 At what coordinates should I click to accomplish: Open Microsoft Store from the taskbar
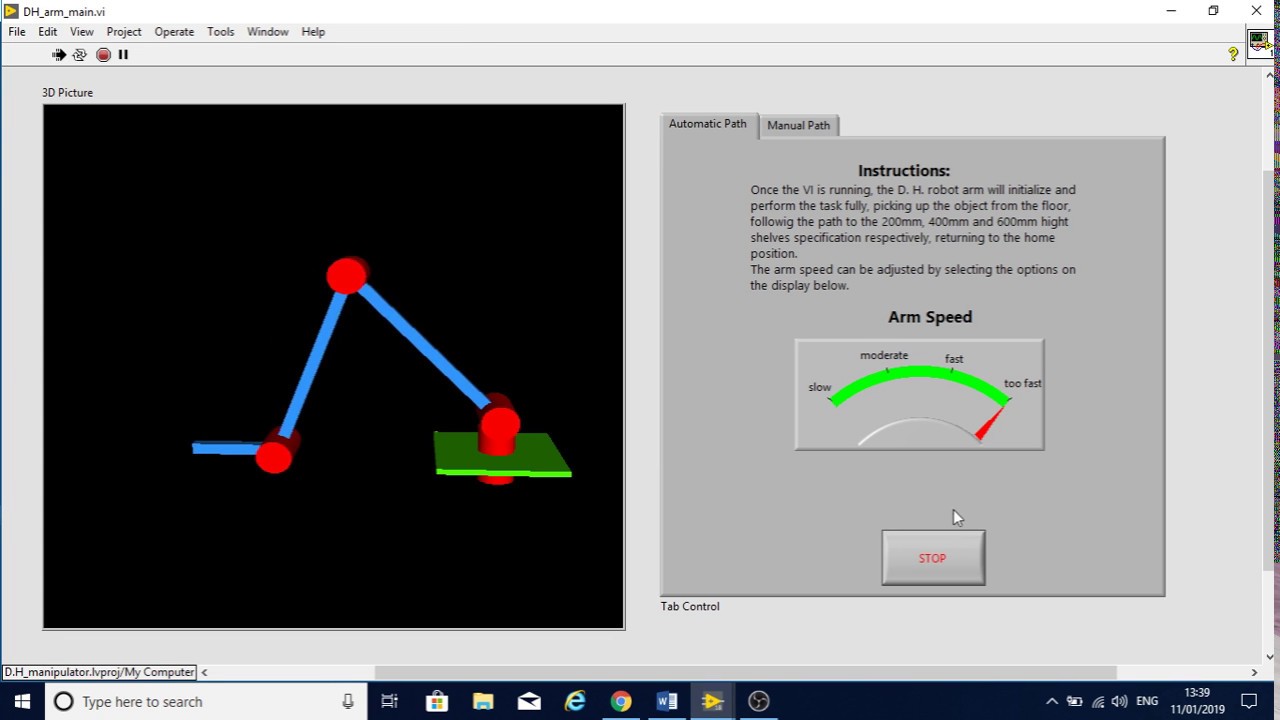pos(437,702)
